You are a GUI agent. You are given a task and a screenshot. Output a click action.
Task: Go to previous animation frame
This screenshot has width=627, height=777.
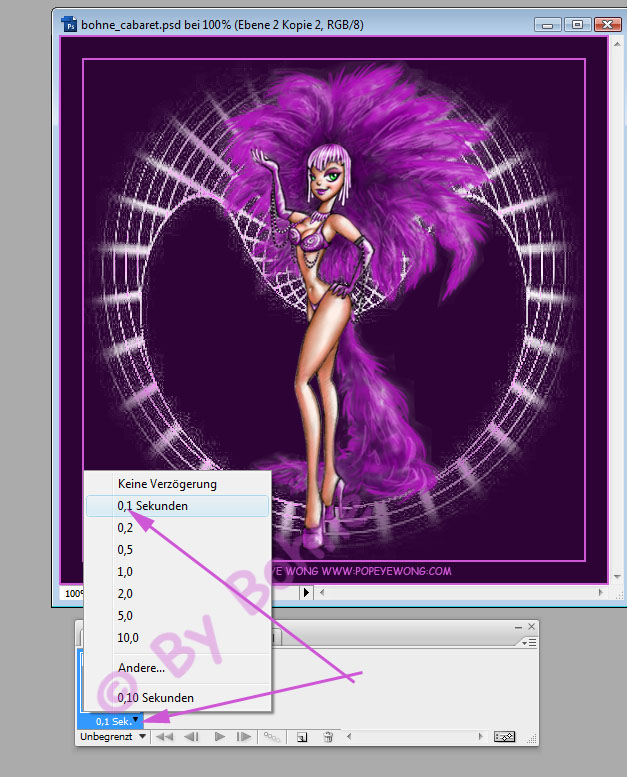coord(190,737)
